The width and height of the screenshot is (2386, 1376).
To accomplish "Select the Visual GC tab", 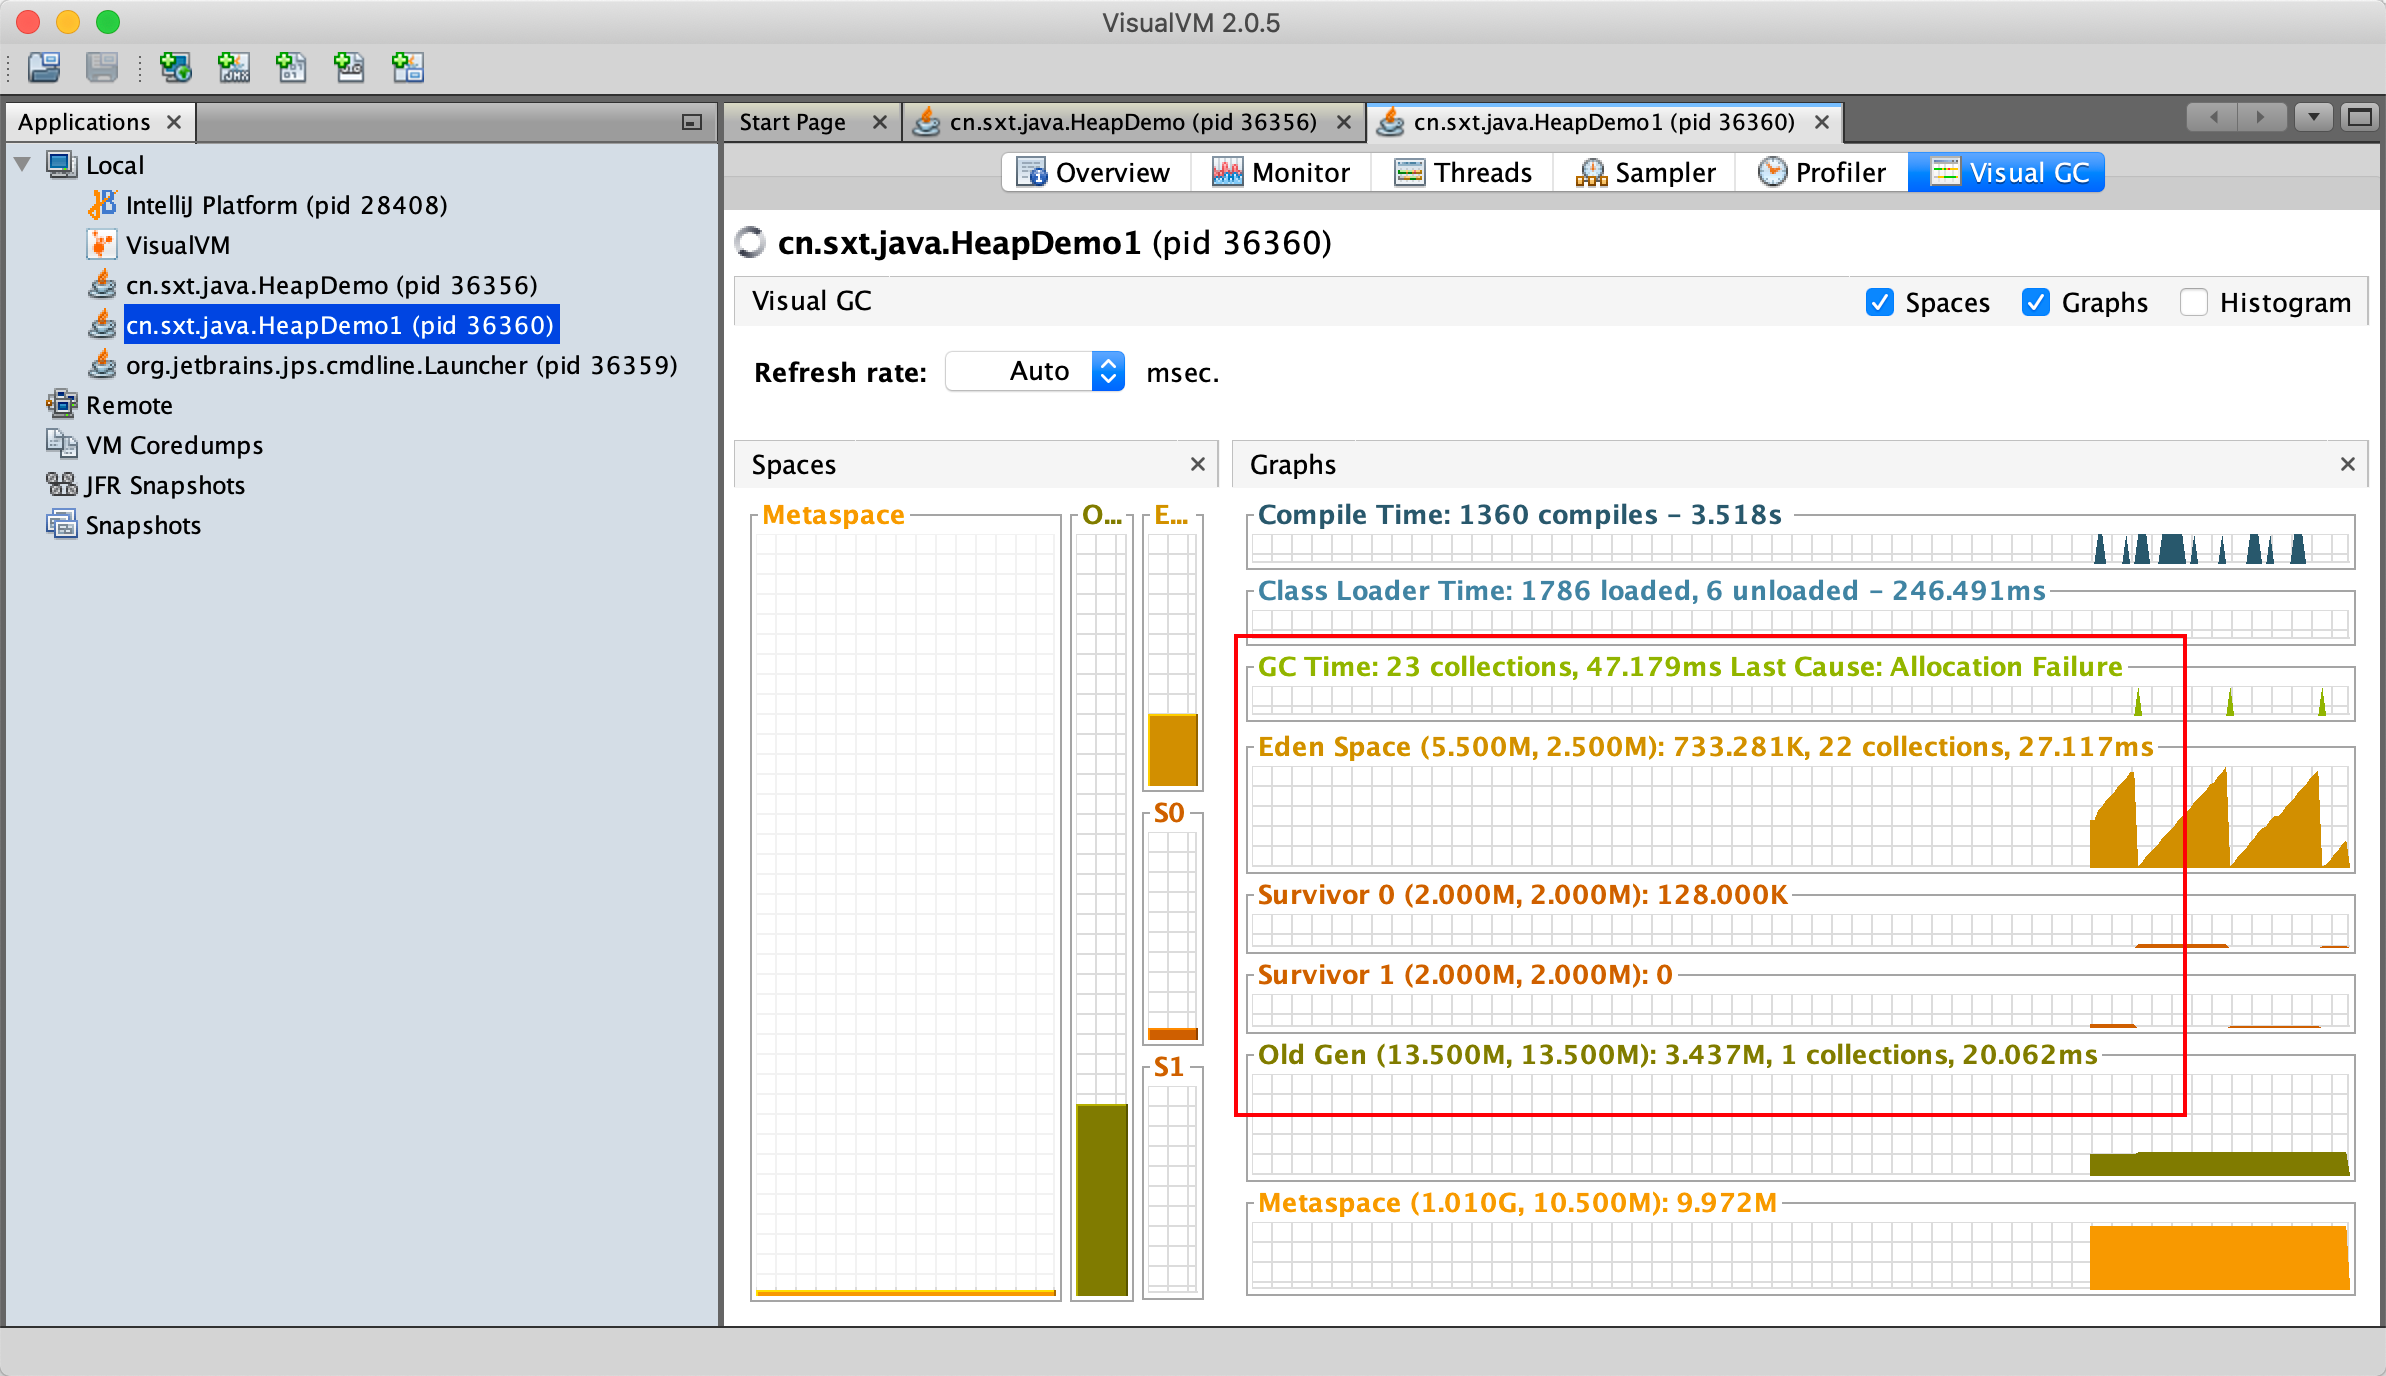I will [x=2007, y=172].
